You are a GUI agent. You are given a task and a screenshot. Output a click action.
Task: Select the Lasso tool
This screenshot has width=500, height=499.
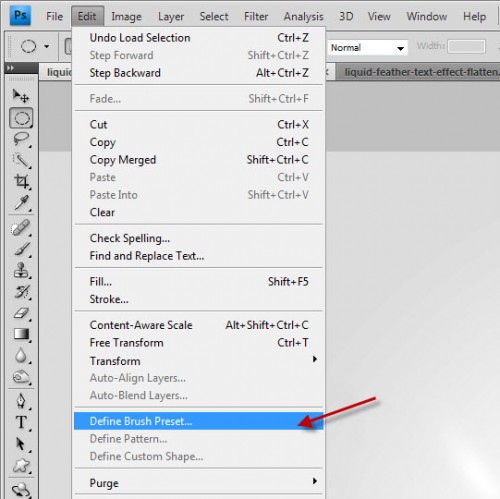pyautogui.click(x=21, y=139)
